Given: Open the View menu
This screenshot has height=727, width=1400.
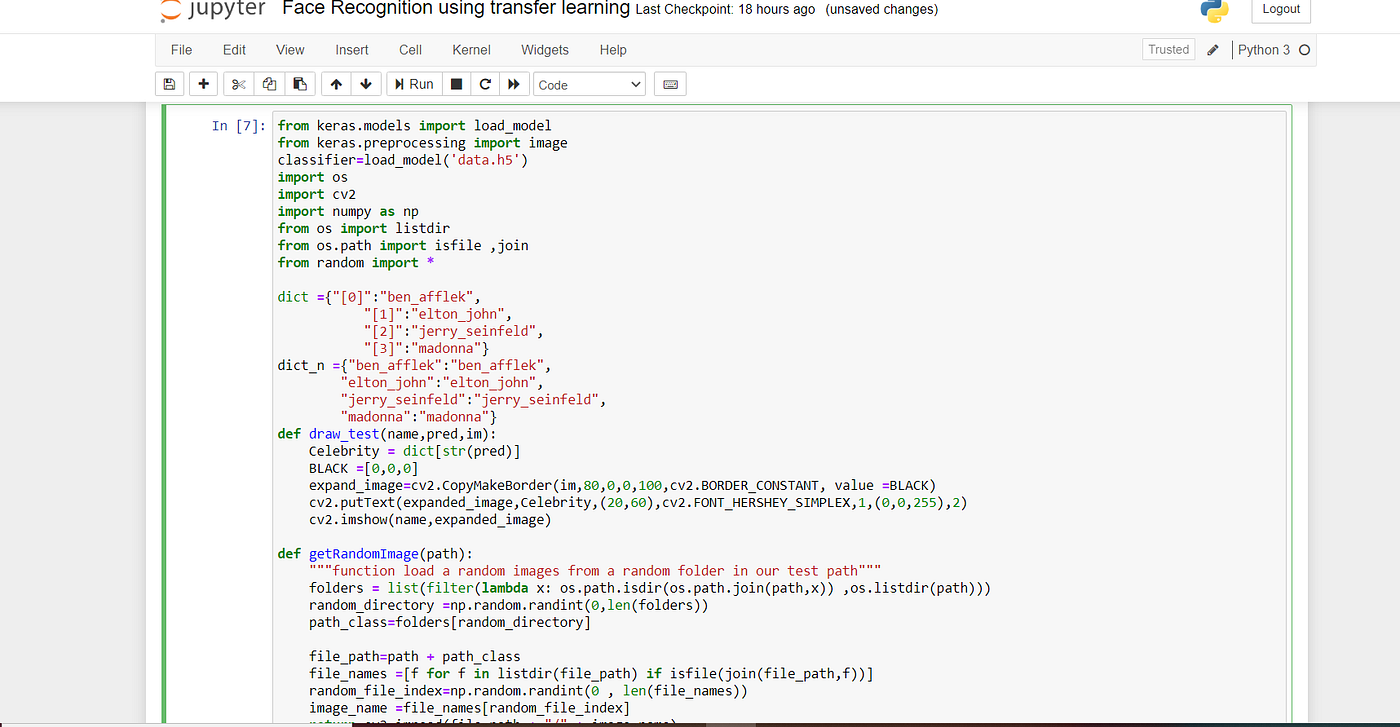Looking at the screenshot, I should [290, 50].
